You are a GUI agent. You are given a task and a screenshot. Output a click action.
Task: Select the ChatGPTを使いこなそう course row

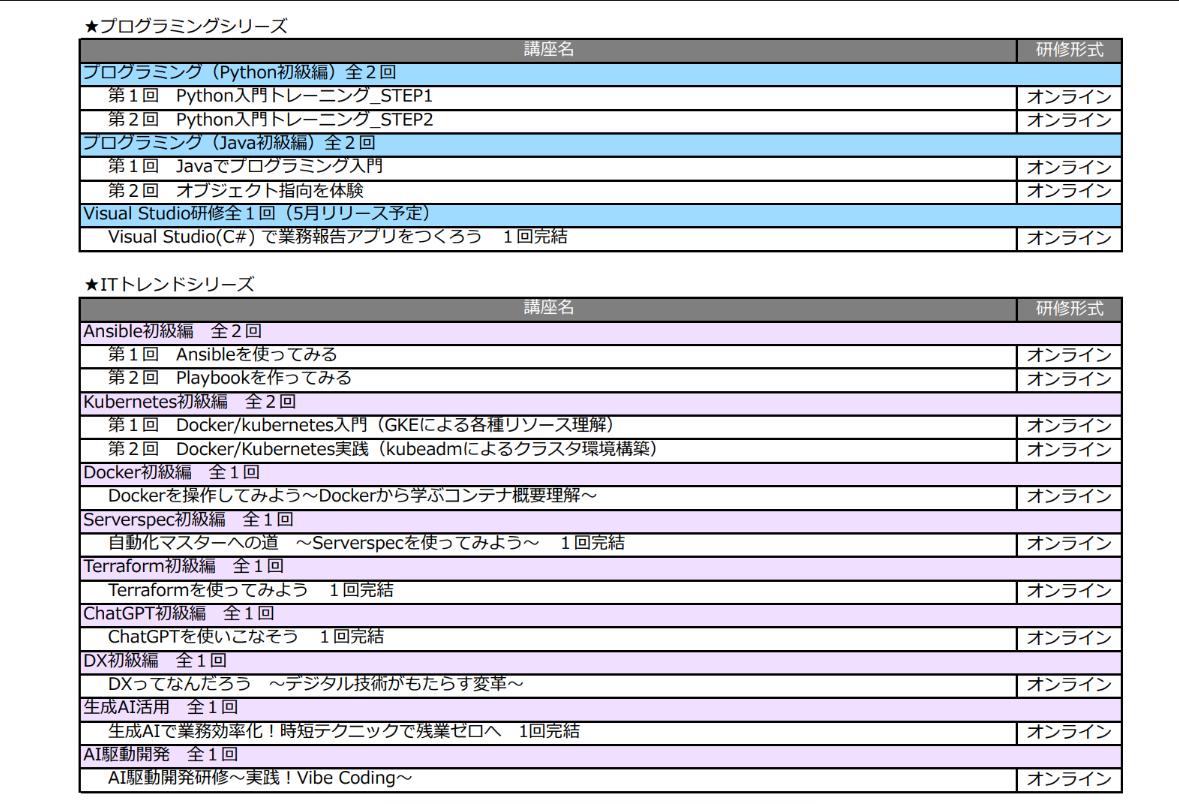click(x=246, y=637)
